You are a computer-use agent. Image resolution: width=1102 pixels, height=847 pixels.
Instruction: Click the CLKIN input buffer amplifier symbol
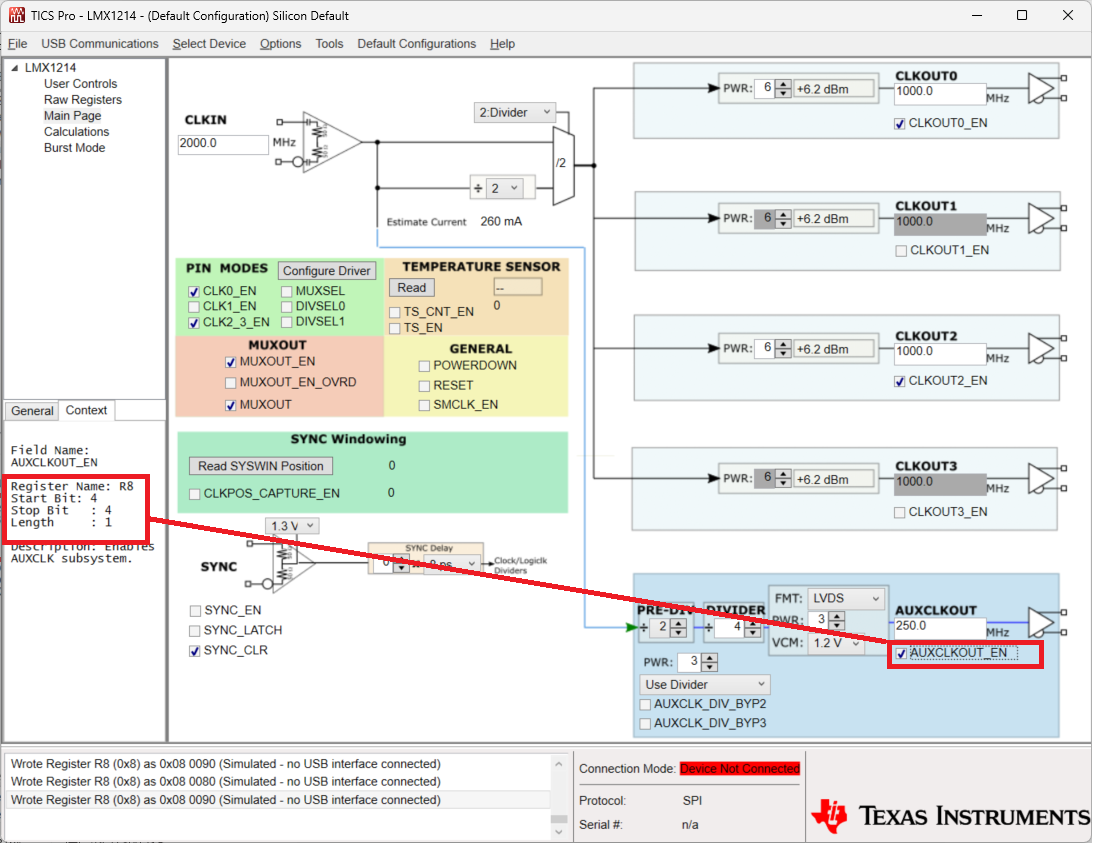(330, 141)
